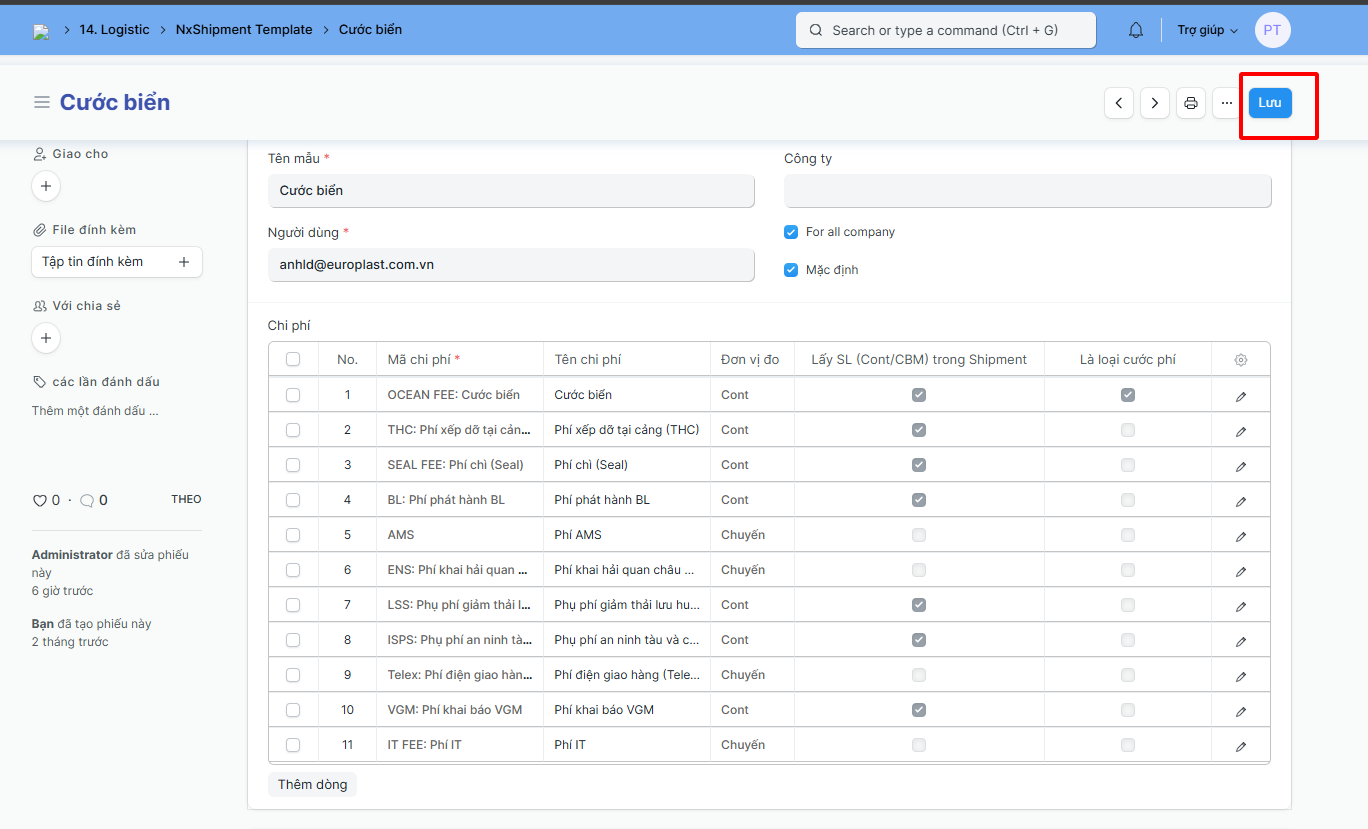This screenshot has height=829, width=1368.
Task: Click the Lưu save button
Action: (1270, 103)
